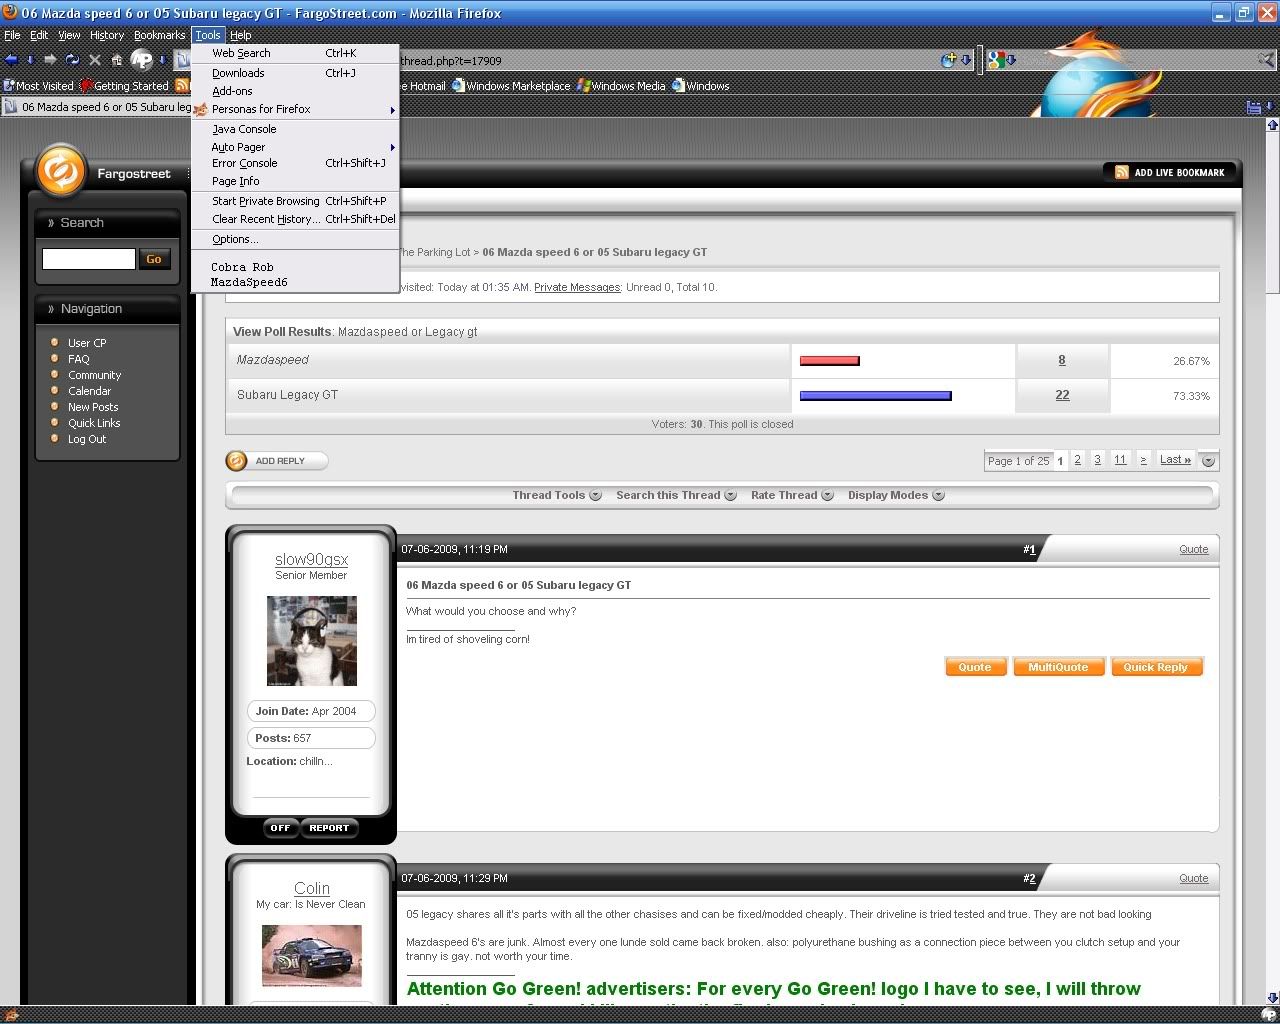This screenshot has height=1024, width=1280.
Task: Click the bookmark-add globe icon in the address bar
Action: [x=948, y=60]
